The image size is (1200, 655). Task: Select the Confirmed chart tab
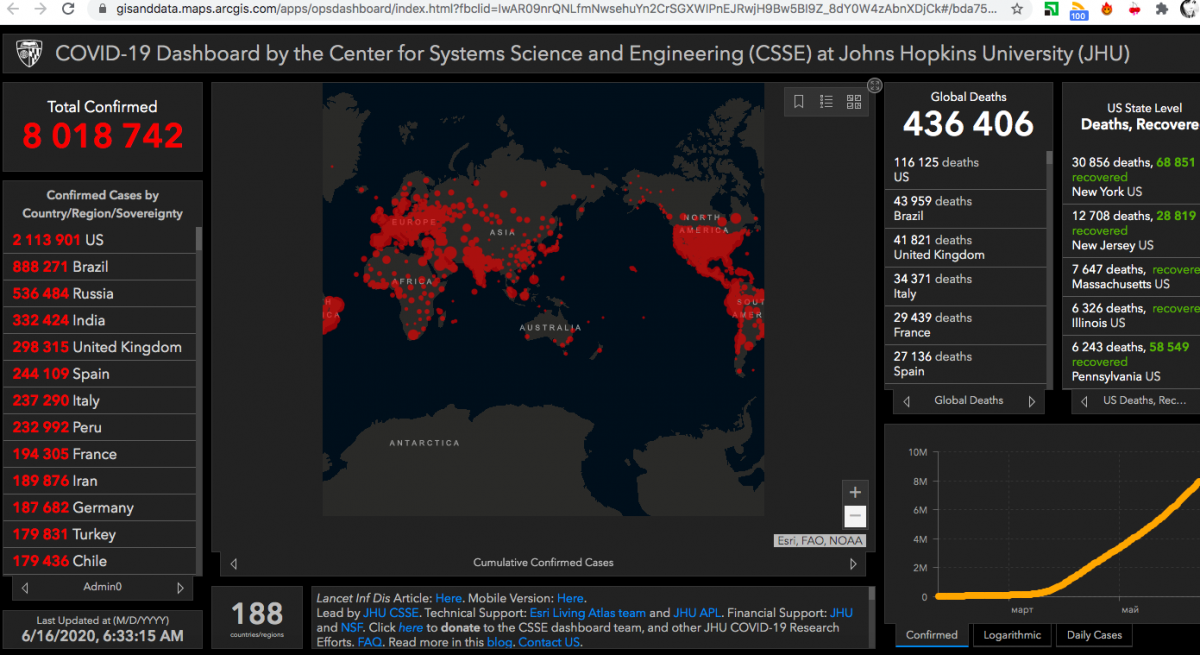(x=931, y=635)
